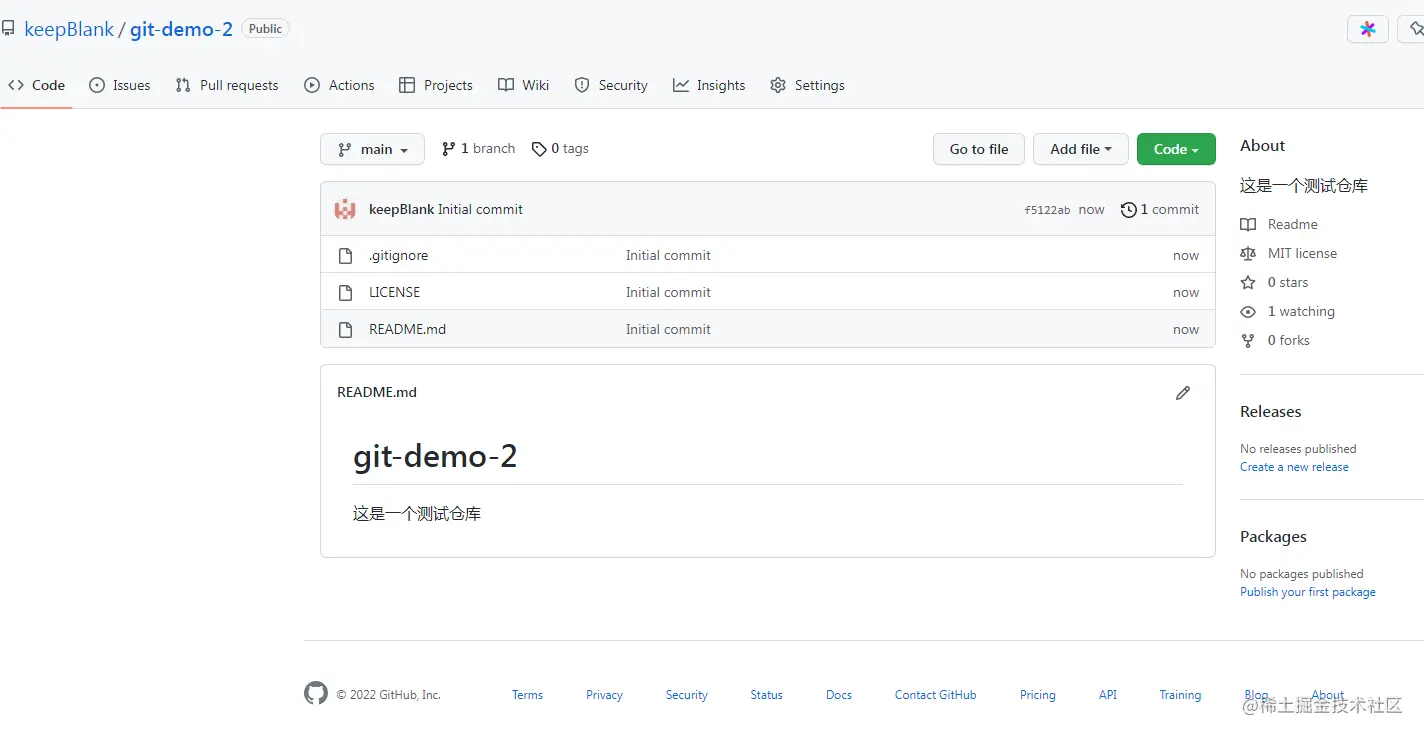Image resolution: width=1424 pixels, height=737 pixels.
Task: Go to the Actions tab
Action: coord(340,85)
